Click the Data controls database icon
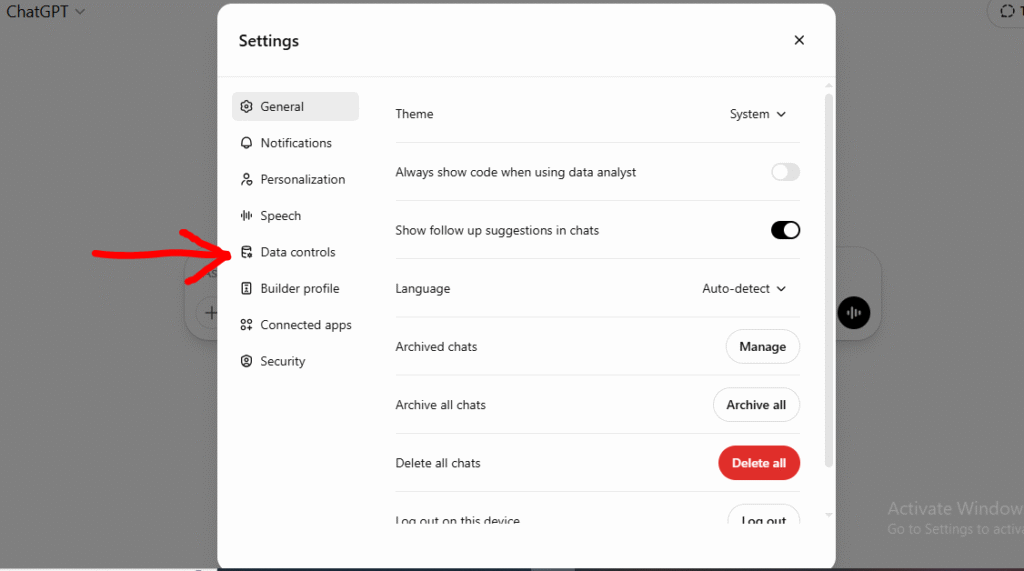Image resolution: width=1024 pixels, height=571 pixels. click(x=246, y=252)
